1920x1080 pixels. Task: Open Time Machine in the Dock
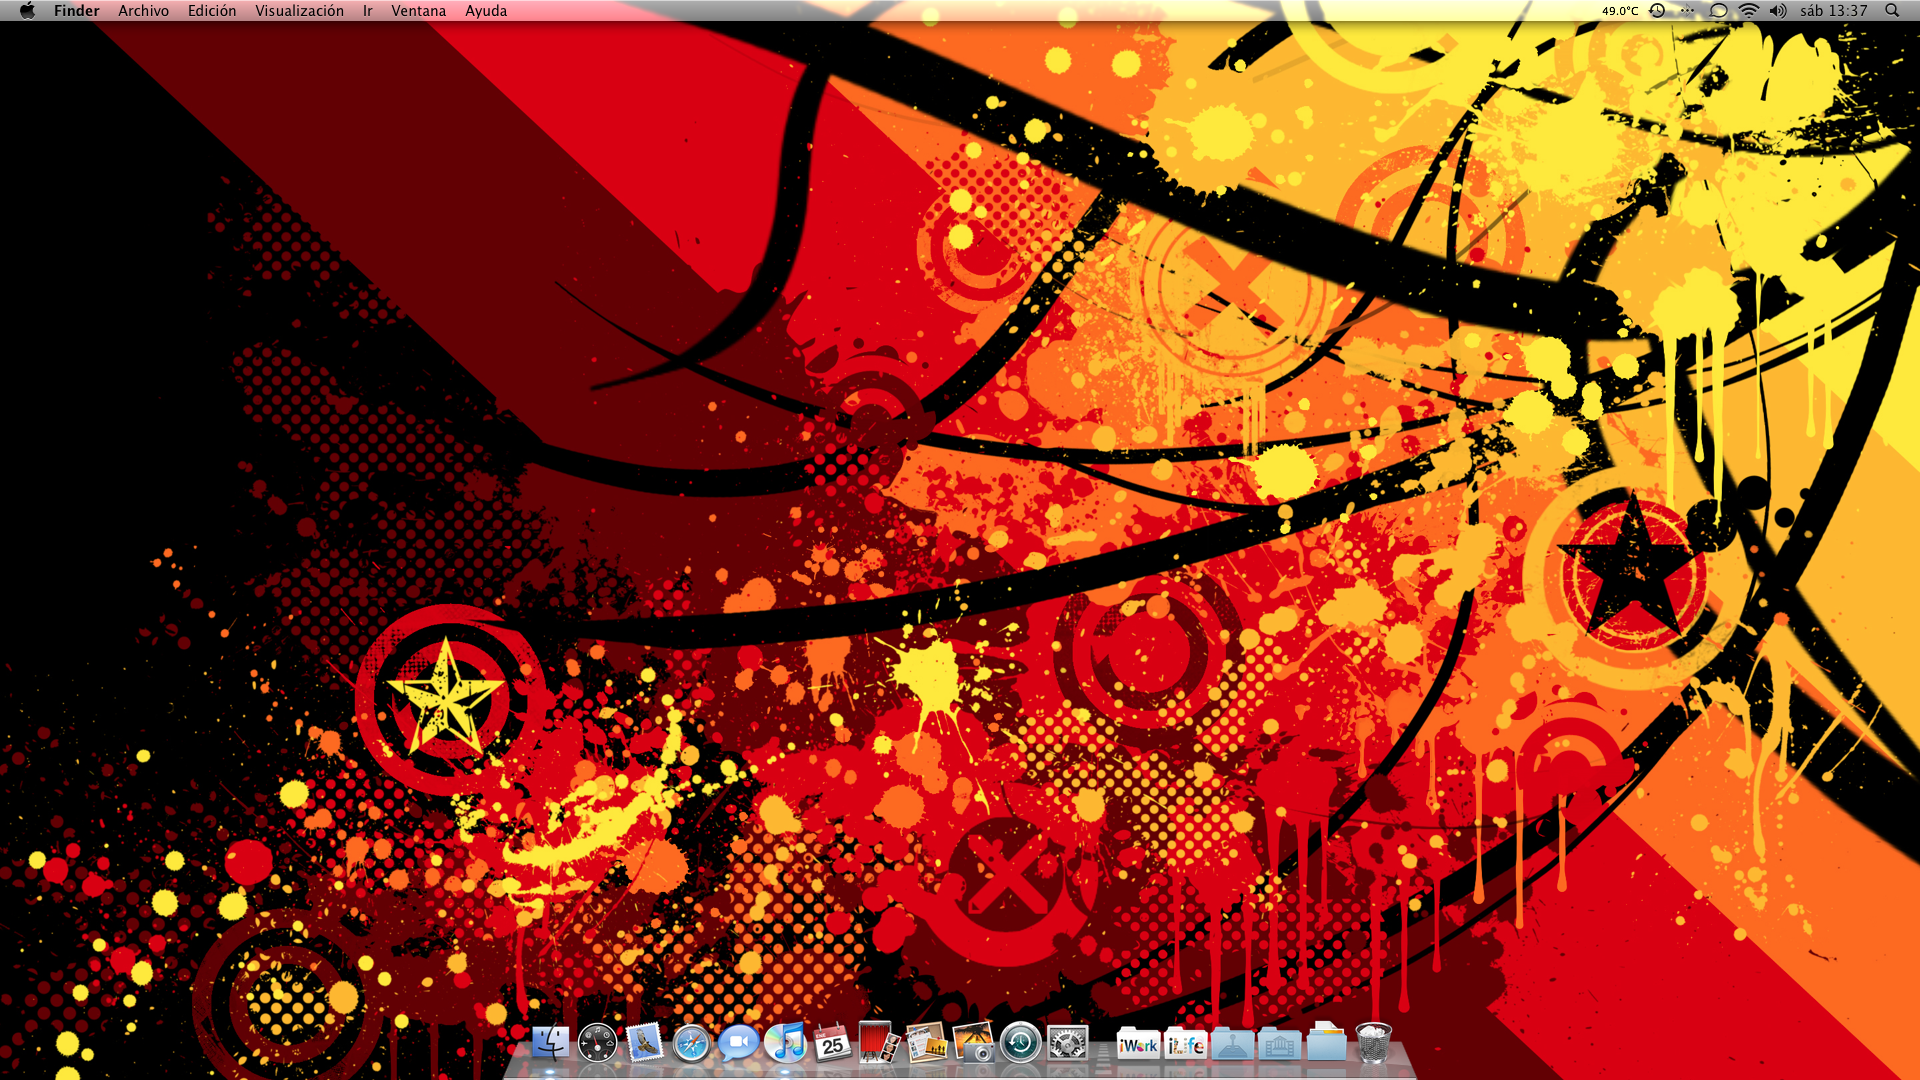[1020, 1043]
